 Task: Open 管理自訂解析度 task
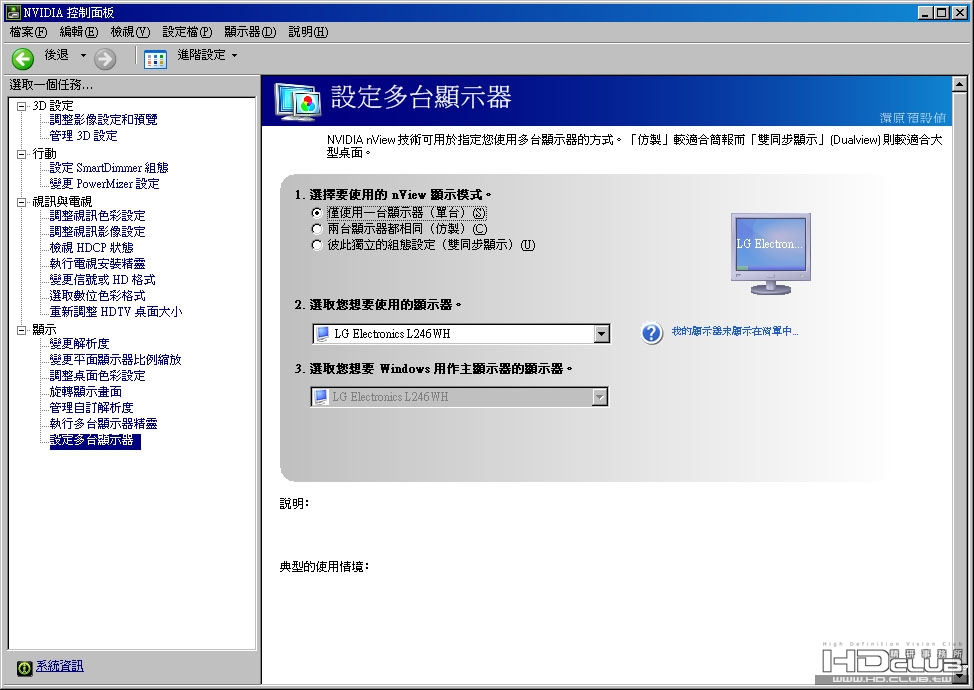[92, 408]
